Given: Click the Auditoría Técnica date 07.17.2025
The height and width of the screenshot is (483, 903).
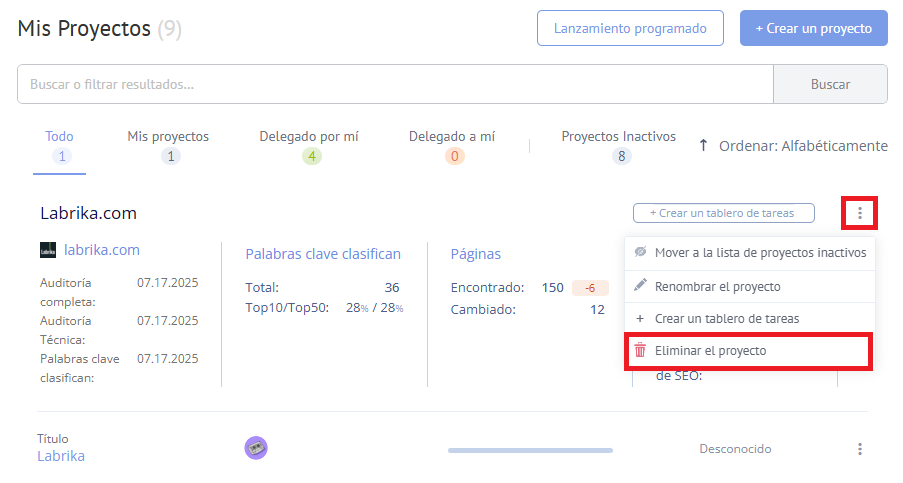Looking at the screenshot, I should (x=168, y=321).
